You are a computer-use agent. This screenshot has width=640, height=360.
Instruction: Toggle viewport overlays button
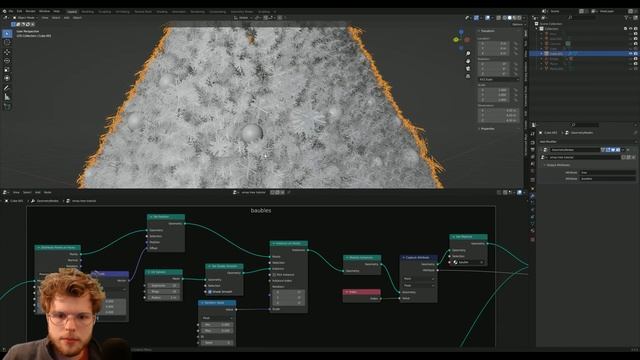click(x=487, y=18)
